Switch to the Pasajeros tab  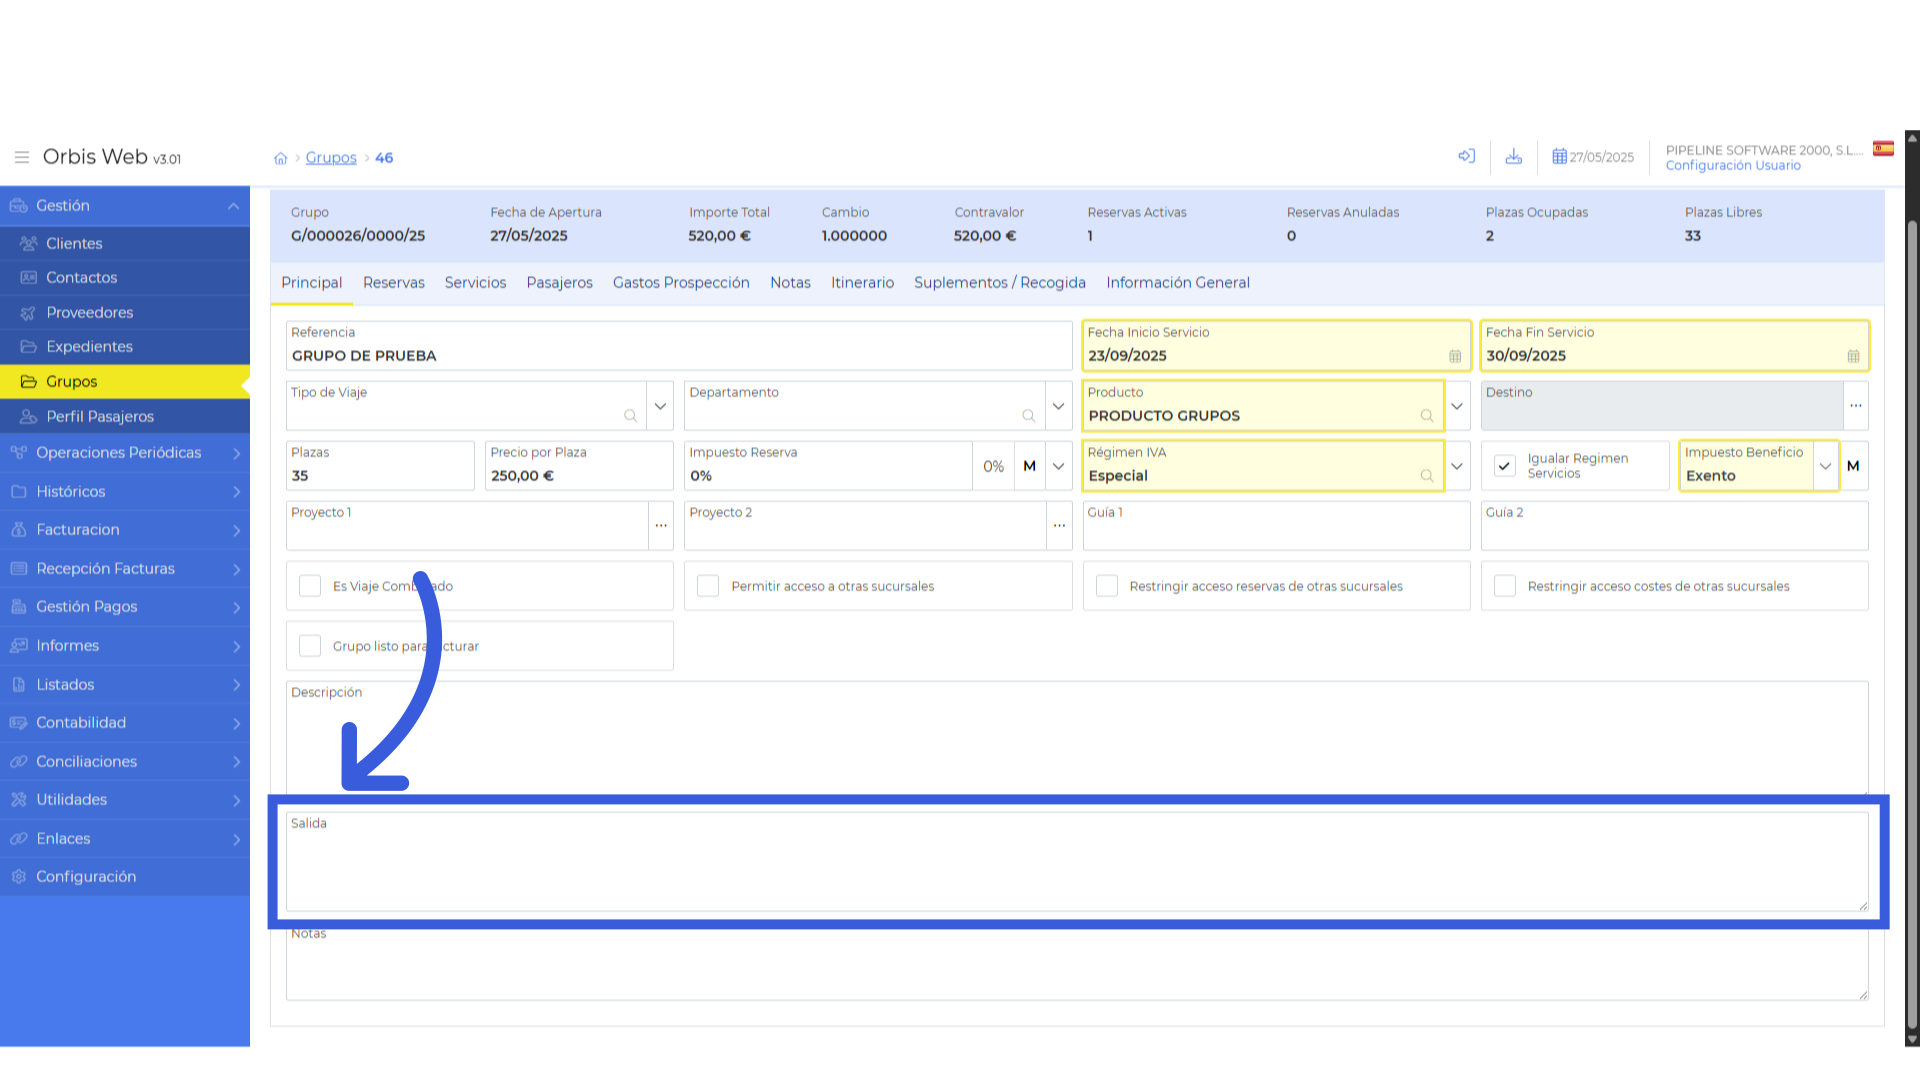coord(560,283)
